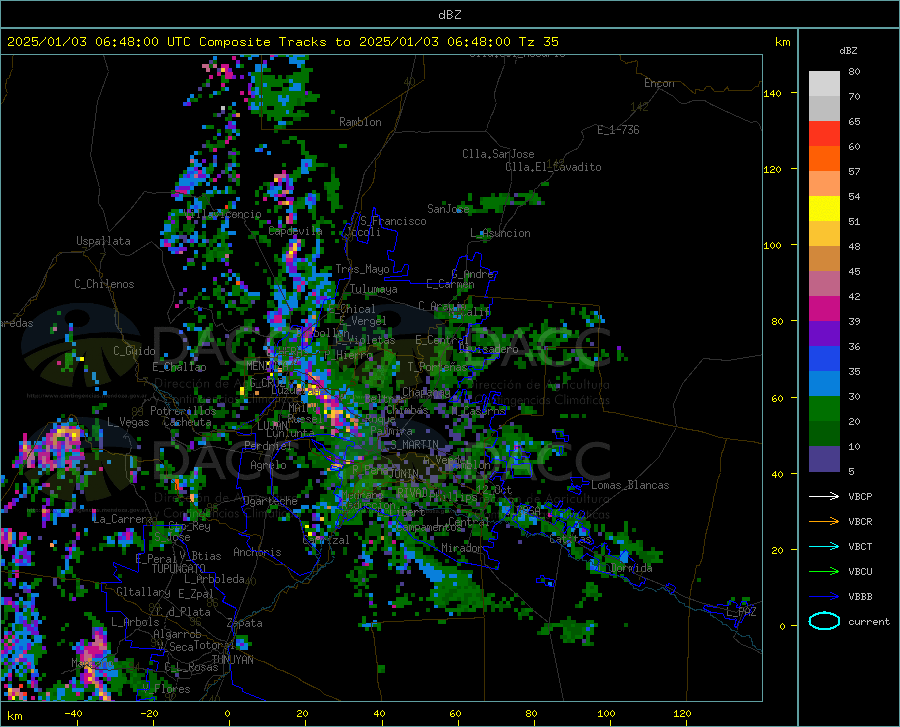Screen dimensions: 900x727
Task: Click the L_Vegas label
Action: pyautogui.click(x=128, y=422)
